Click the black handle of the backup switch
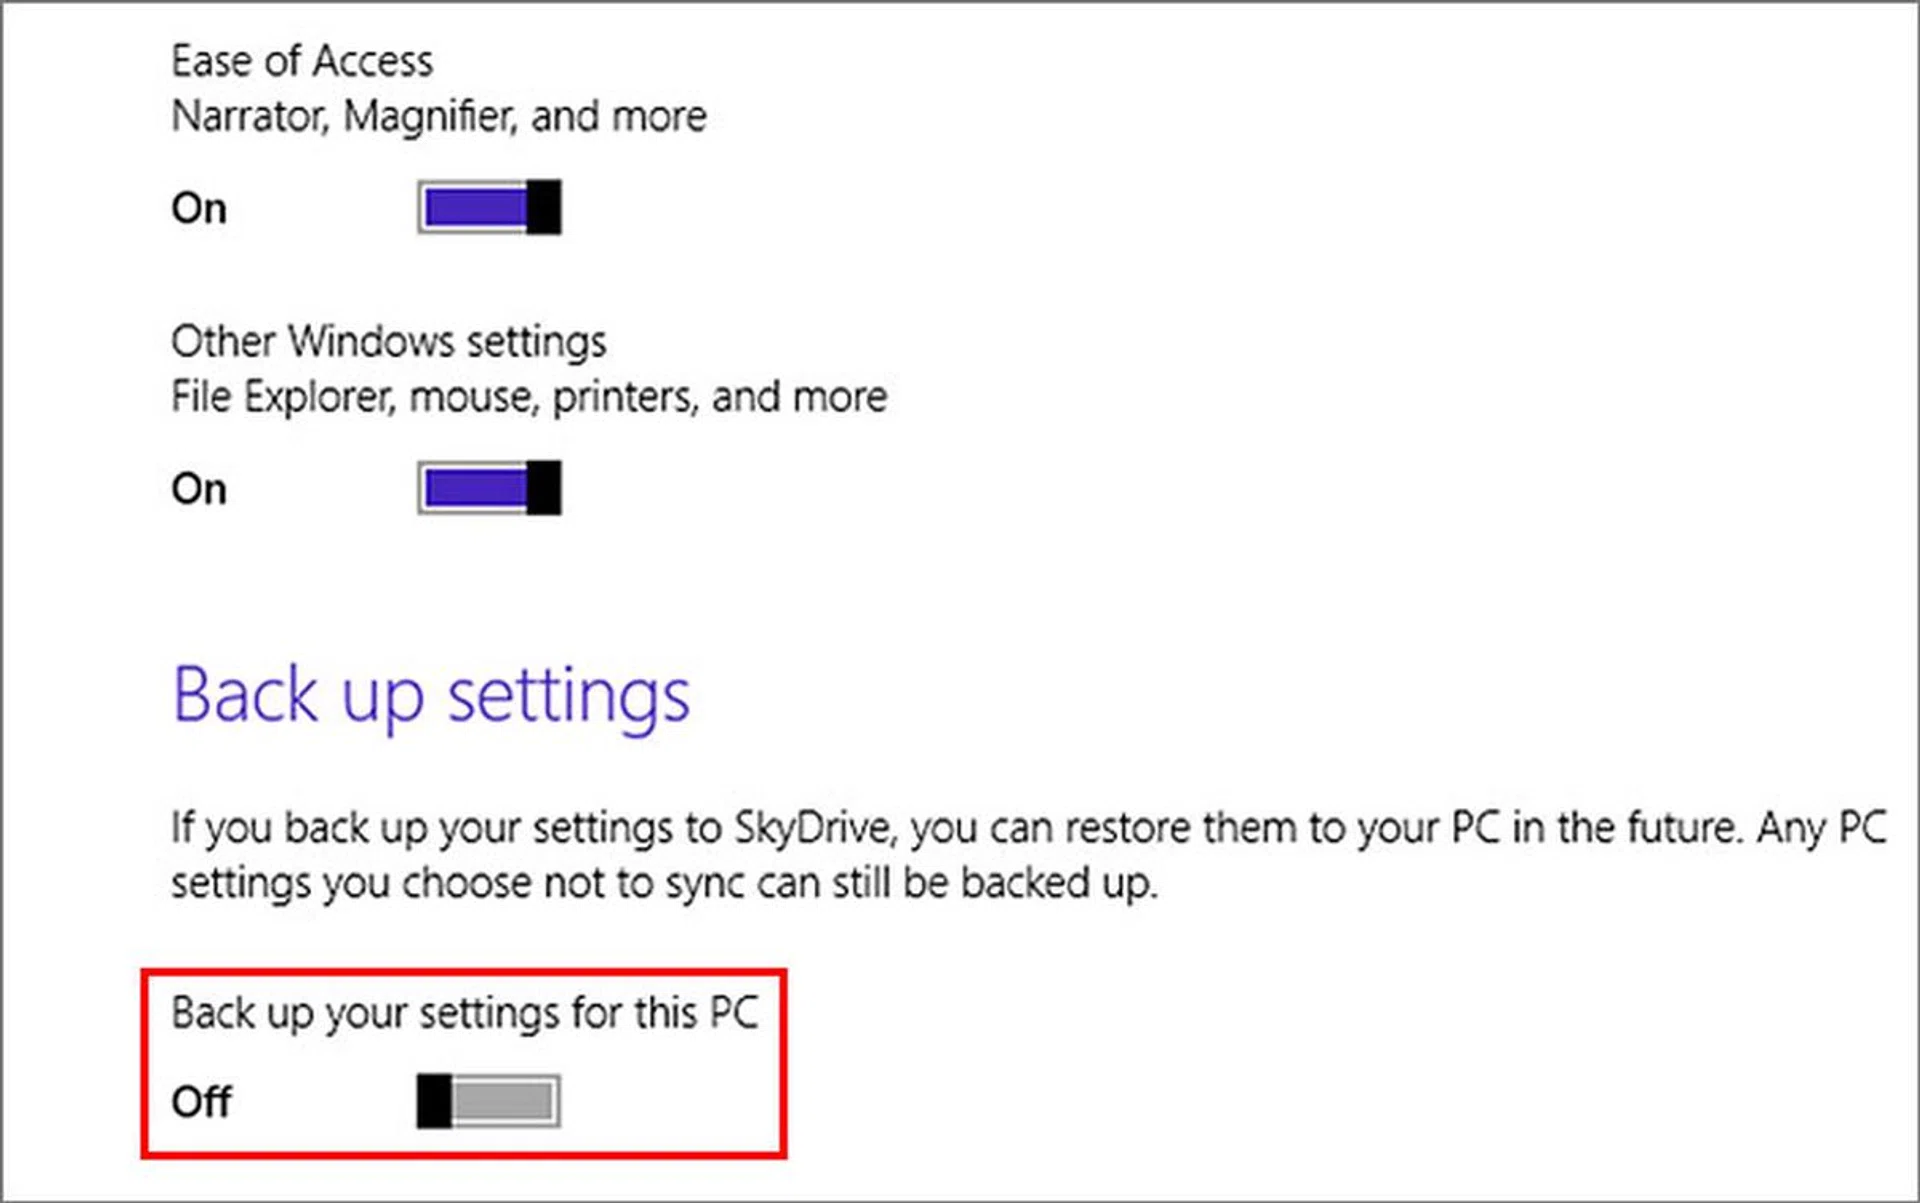 (x=434, y=1101)
